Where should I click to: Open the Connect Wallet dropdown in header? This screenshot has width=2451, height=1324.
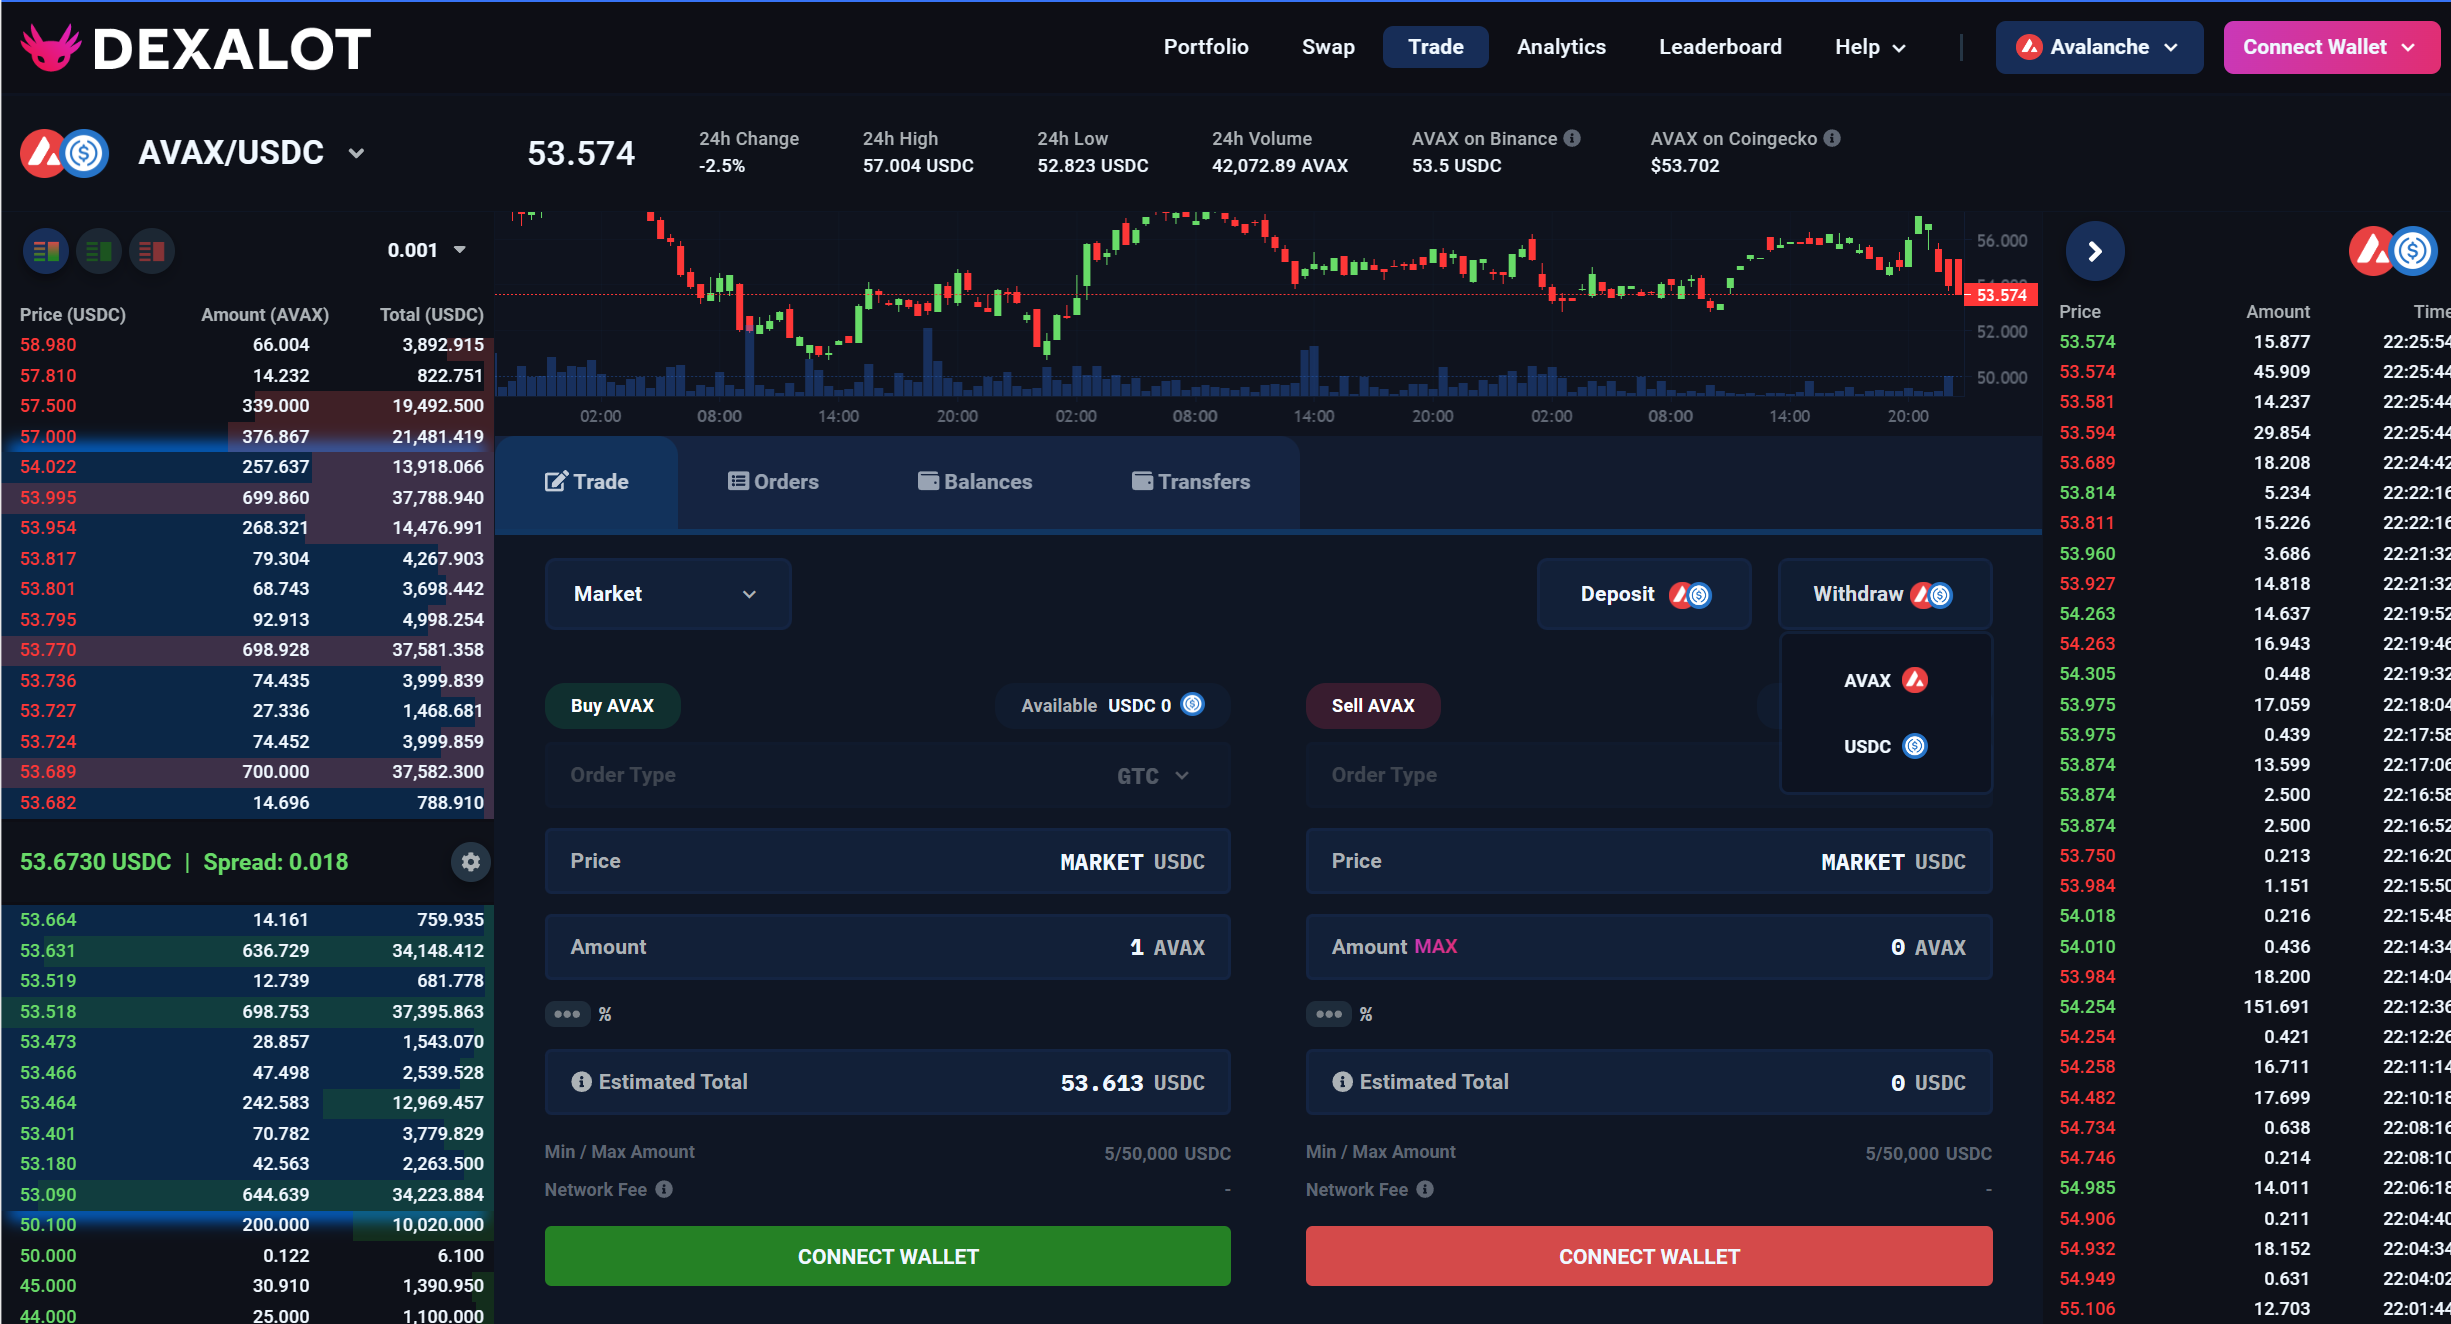(x=2330, y=47)
